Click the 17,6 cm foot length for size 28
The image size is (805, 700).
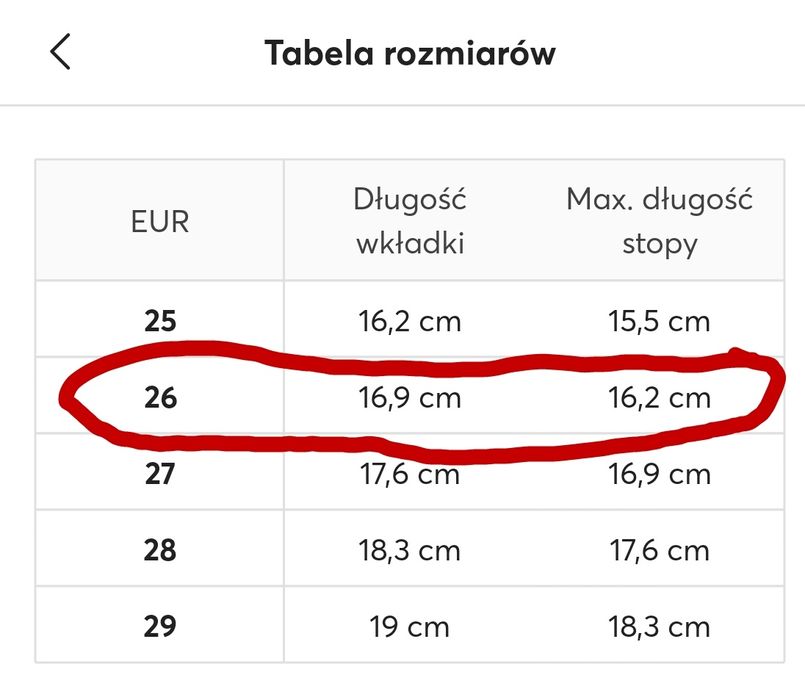(x=659, y=549)
